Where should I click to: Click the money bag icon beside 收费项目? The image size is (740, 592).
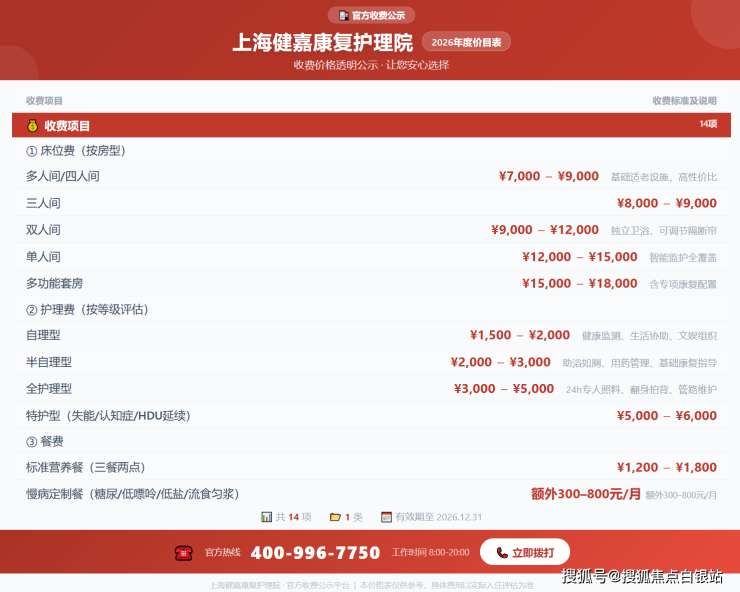(33, 126)
